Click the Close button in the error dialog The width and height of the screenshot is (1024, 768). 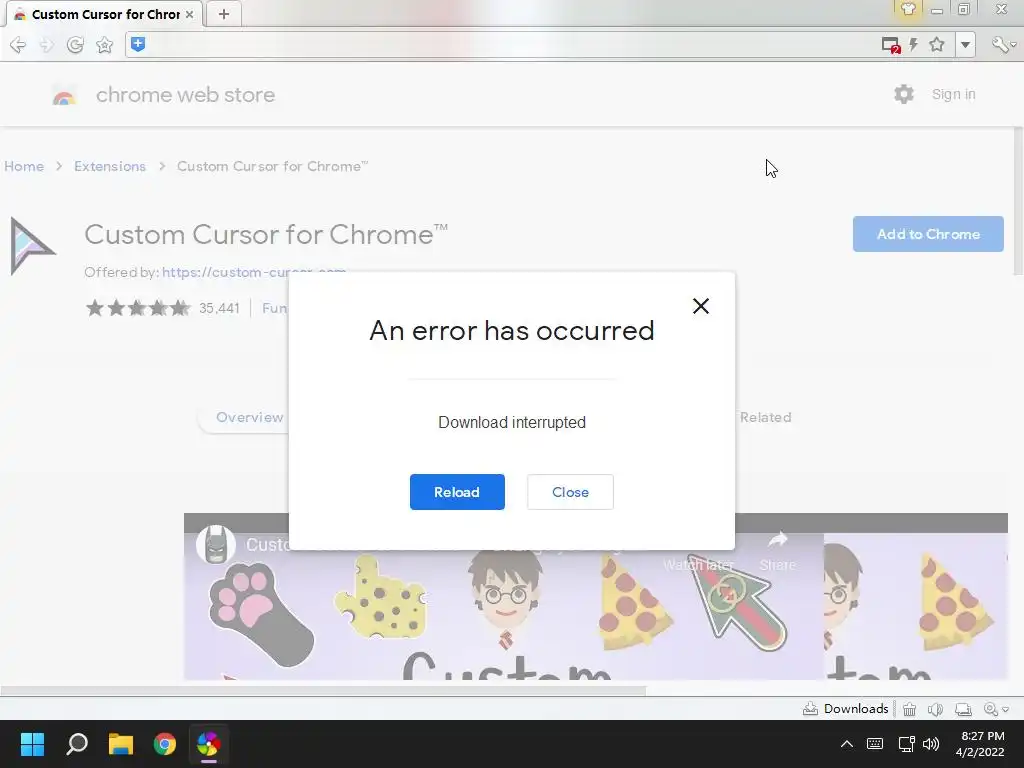pos(570,492)
